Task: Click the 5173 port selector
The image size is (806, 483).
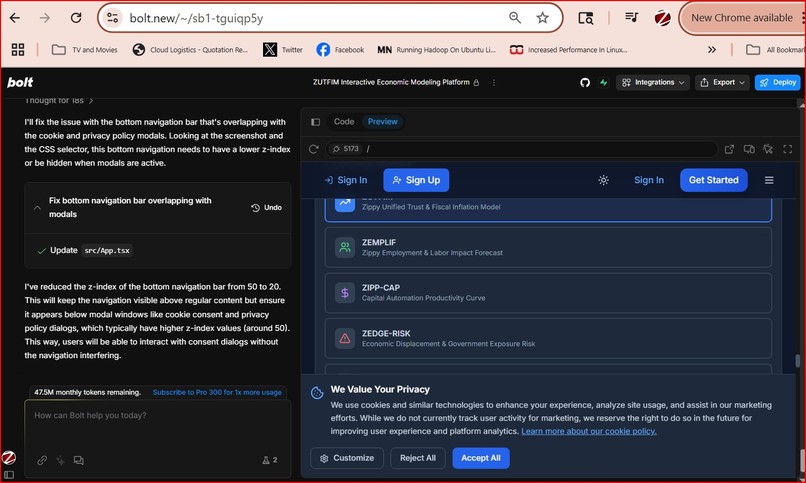Action: pos(345,149)
